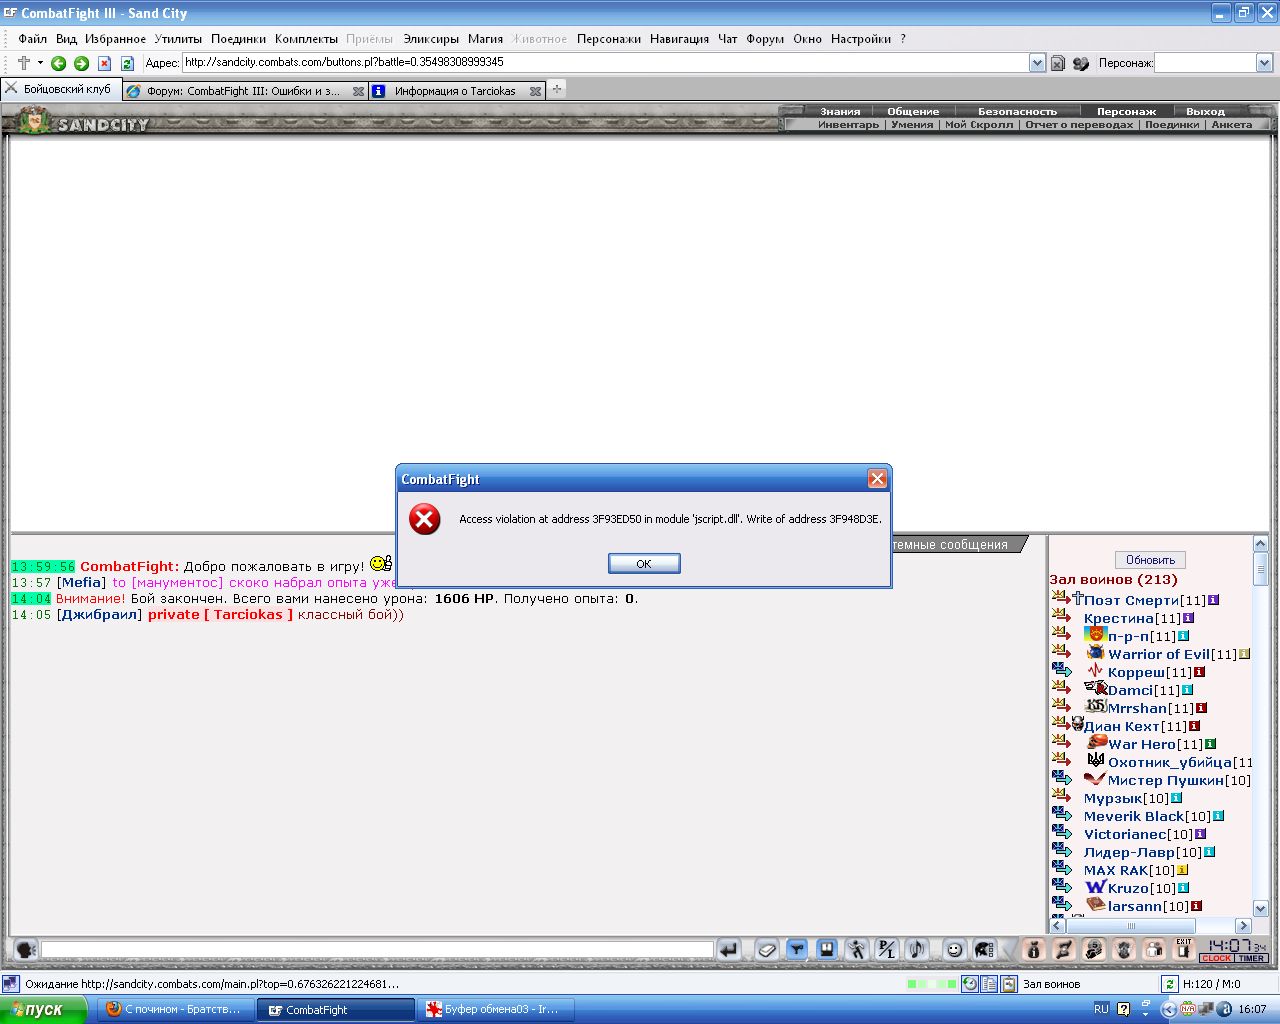Open the Настройки menu
Screen dimensions: 1280x1024
[x=860, y=39]
